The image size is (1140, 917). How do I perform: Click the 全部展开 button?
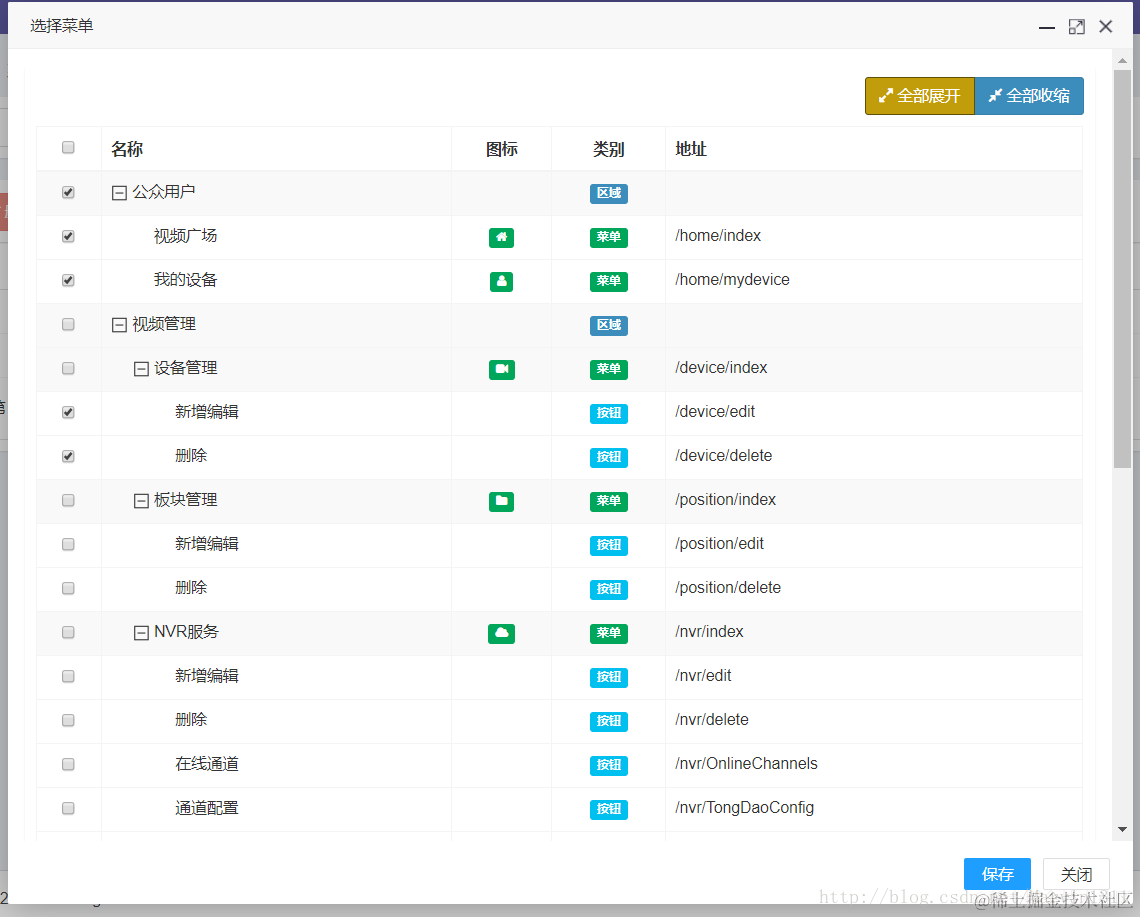pos(920,96)
